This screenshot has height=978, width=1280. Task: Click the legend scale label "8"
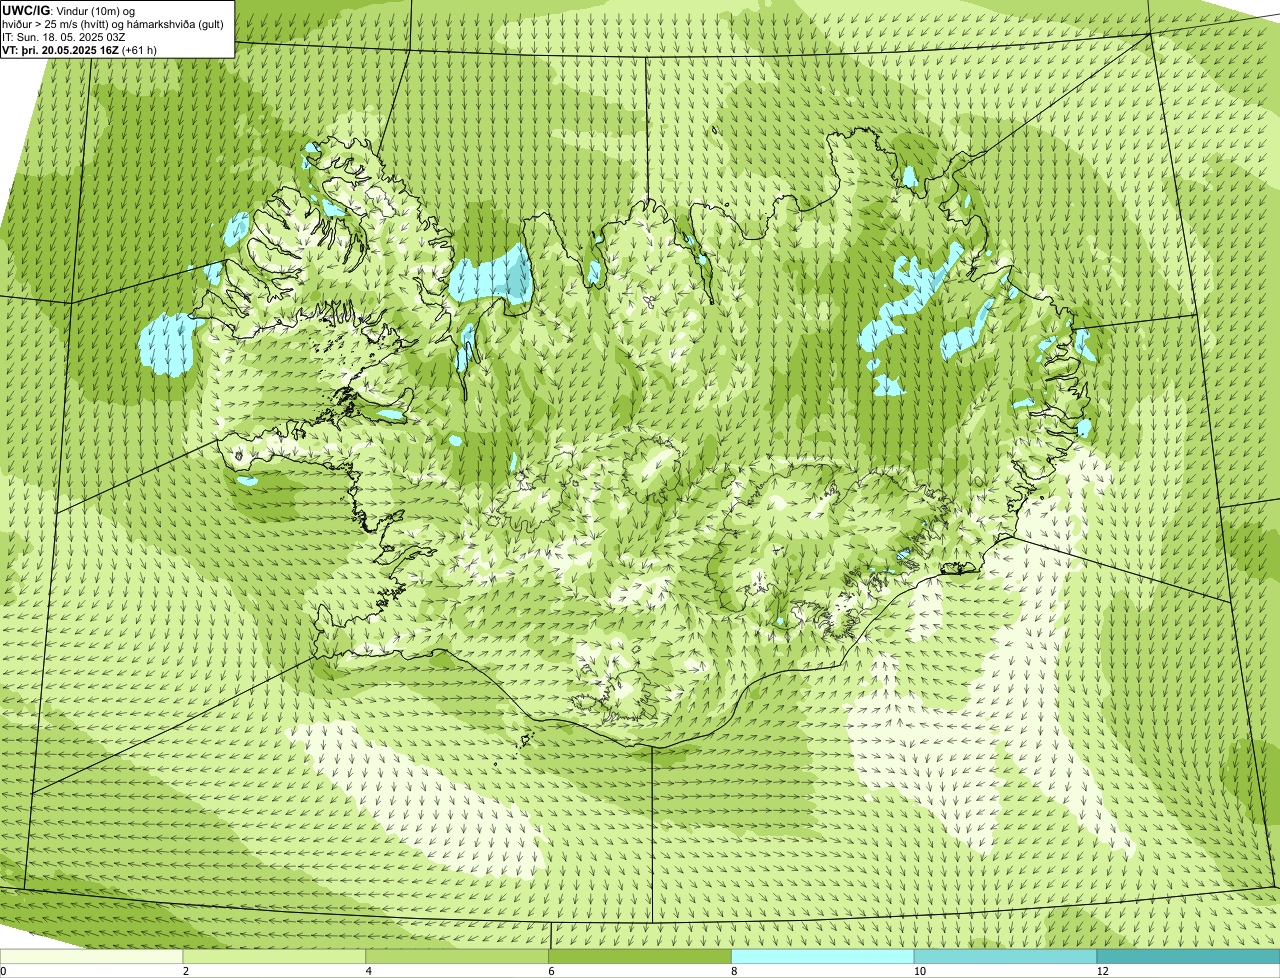tap(735, 971)
